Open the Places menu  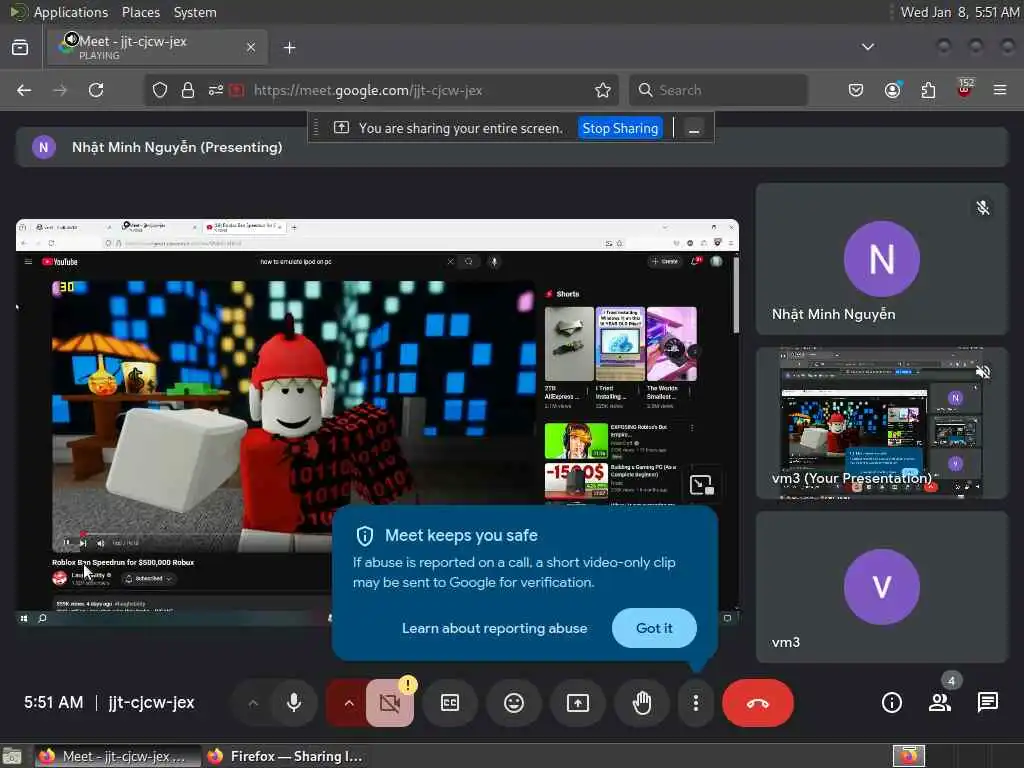(140, 12)
